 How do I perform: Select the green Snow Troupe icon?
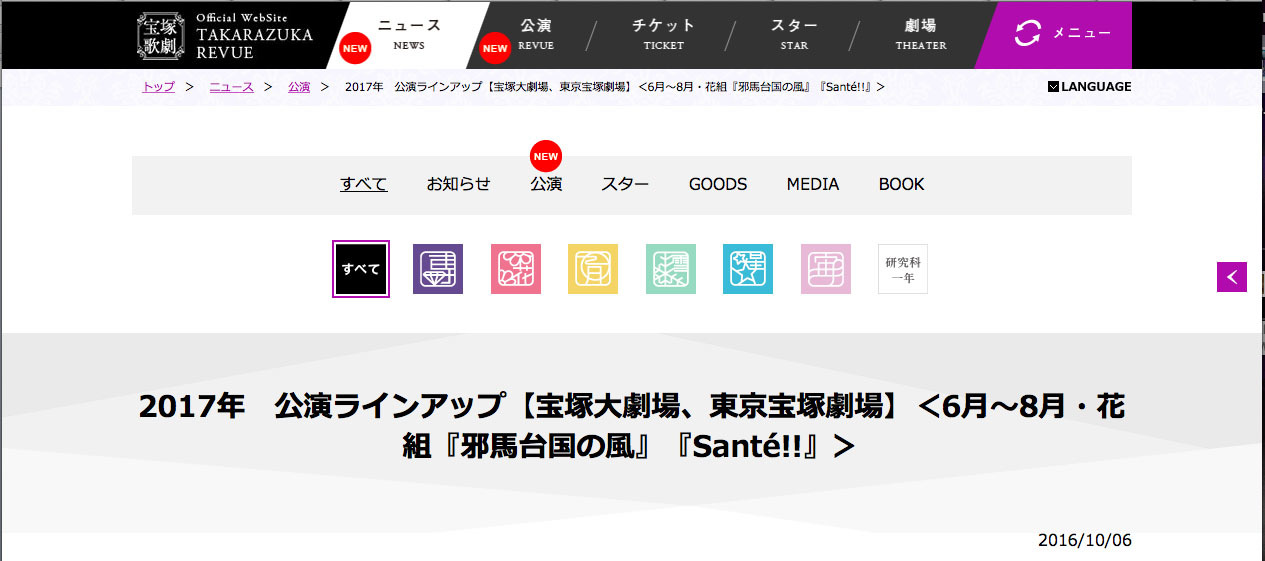tap(671, 269)
